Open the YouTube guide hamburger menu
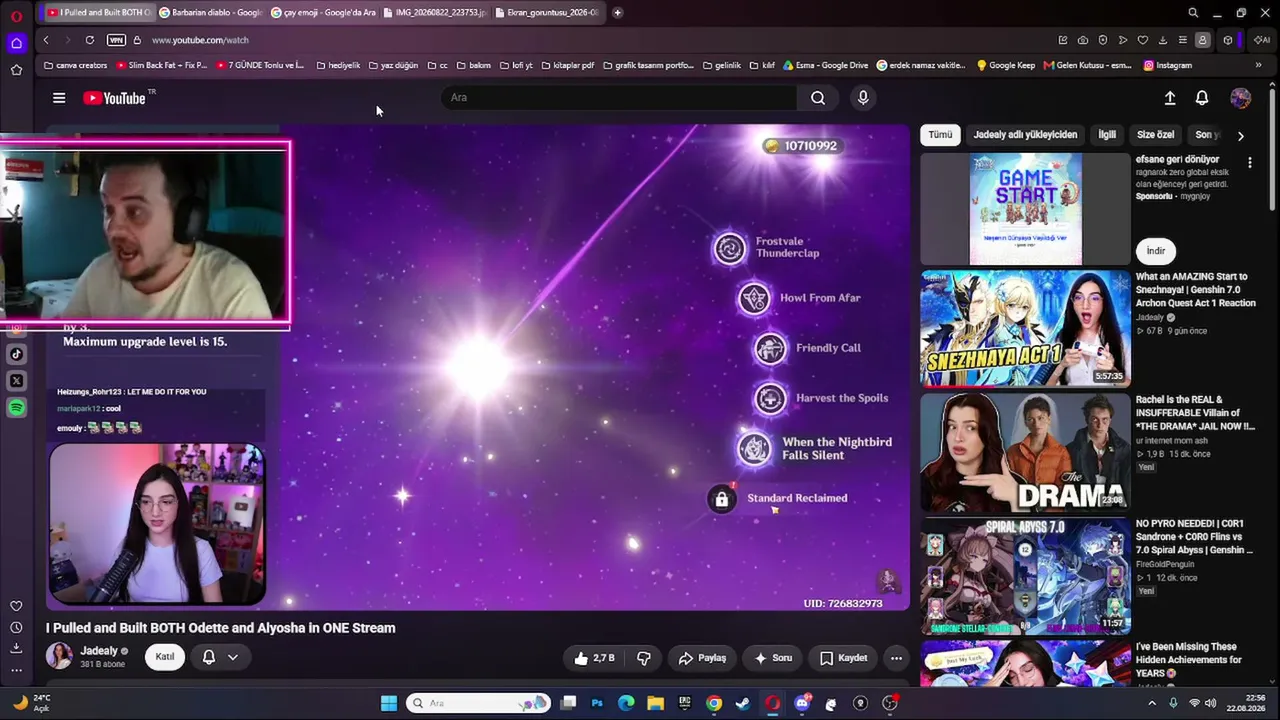1280x720 pixels. [59, 98]
